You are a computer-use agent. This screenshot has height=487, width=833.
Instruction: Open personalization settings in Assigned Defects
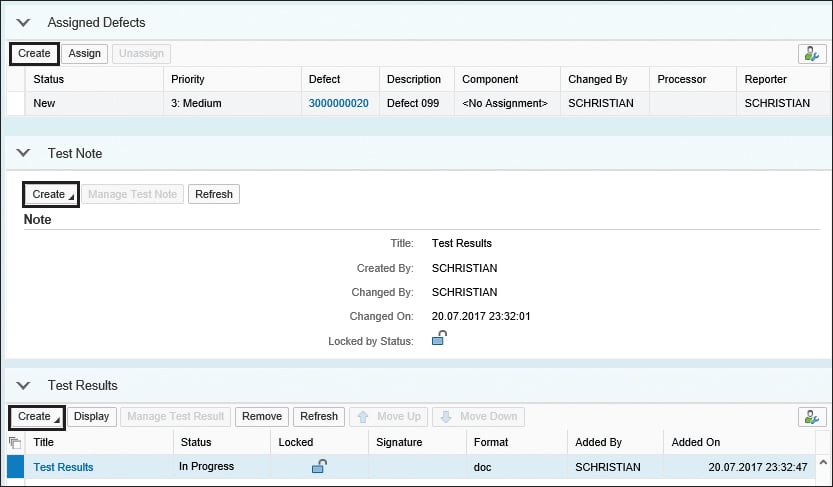pyautogui.click(x=811, y=54)
